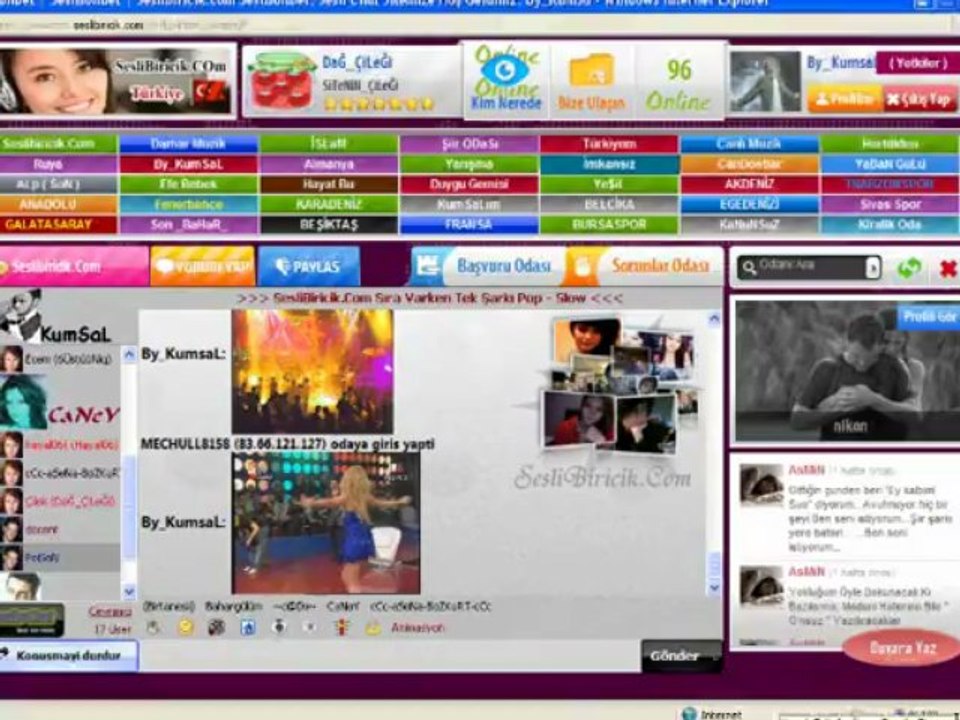Image resolution: width=960 pixels, height=720 pixels.
Task: Click the concert image posted by By_KumsaL
Action: (312, 372)
